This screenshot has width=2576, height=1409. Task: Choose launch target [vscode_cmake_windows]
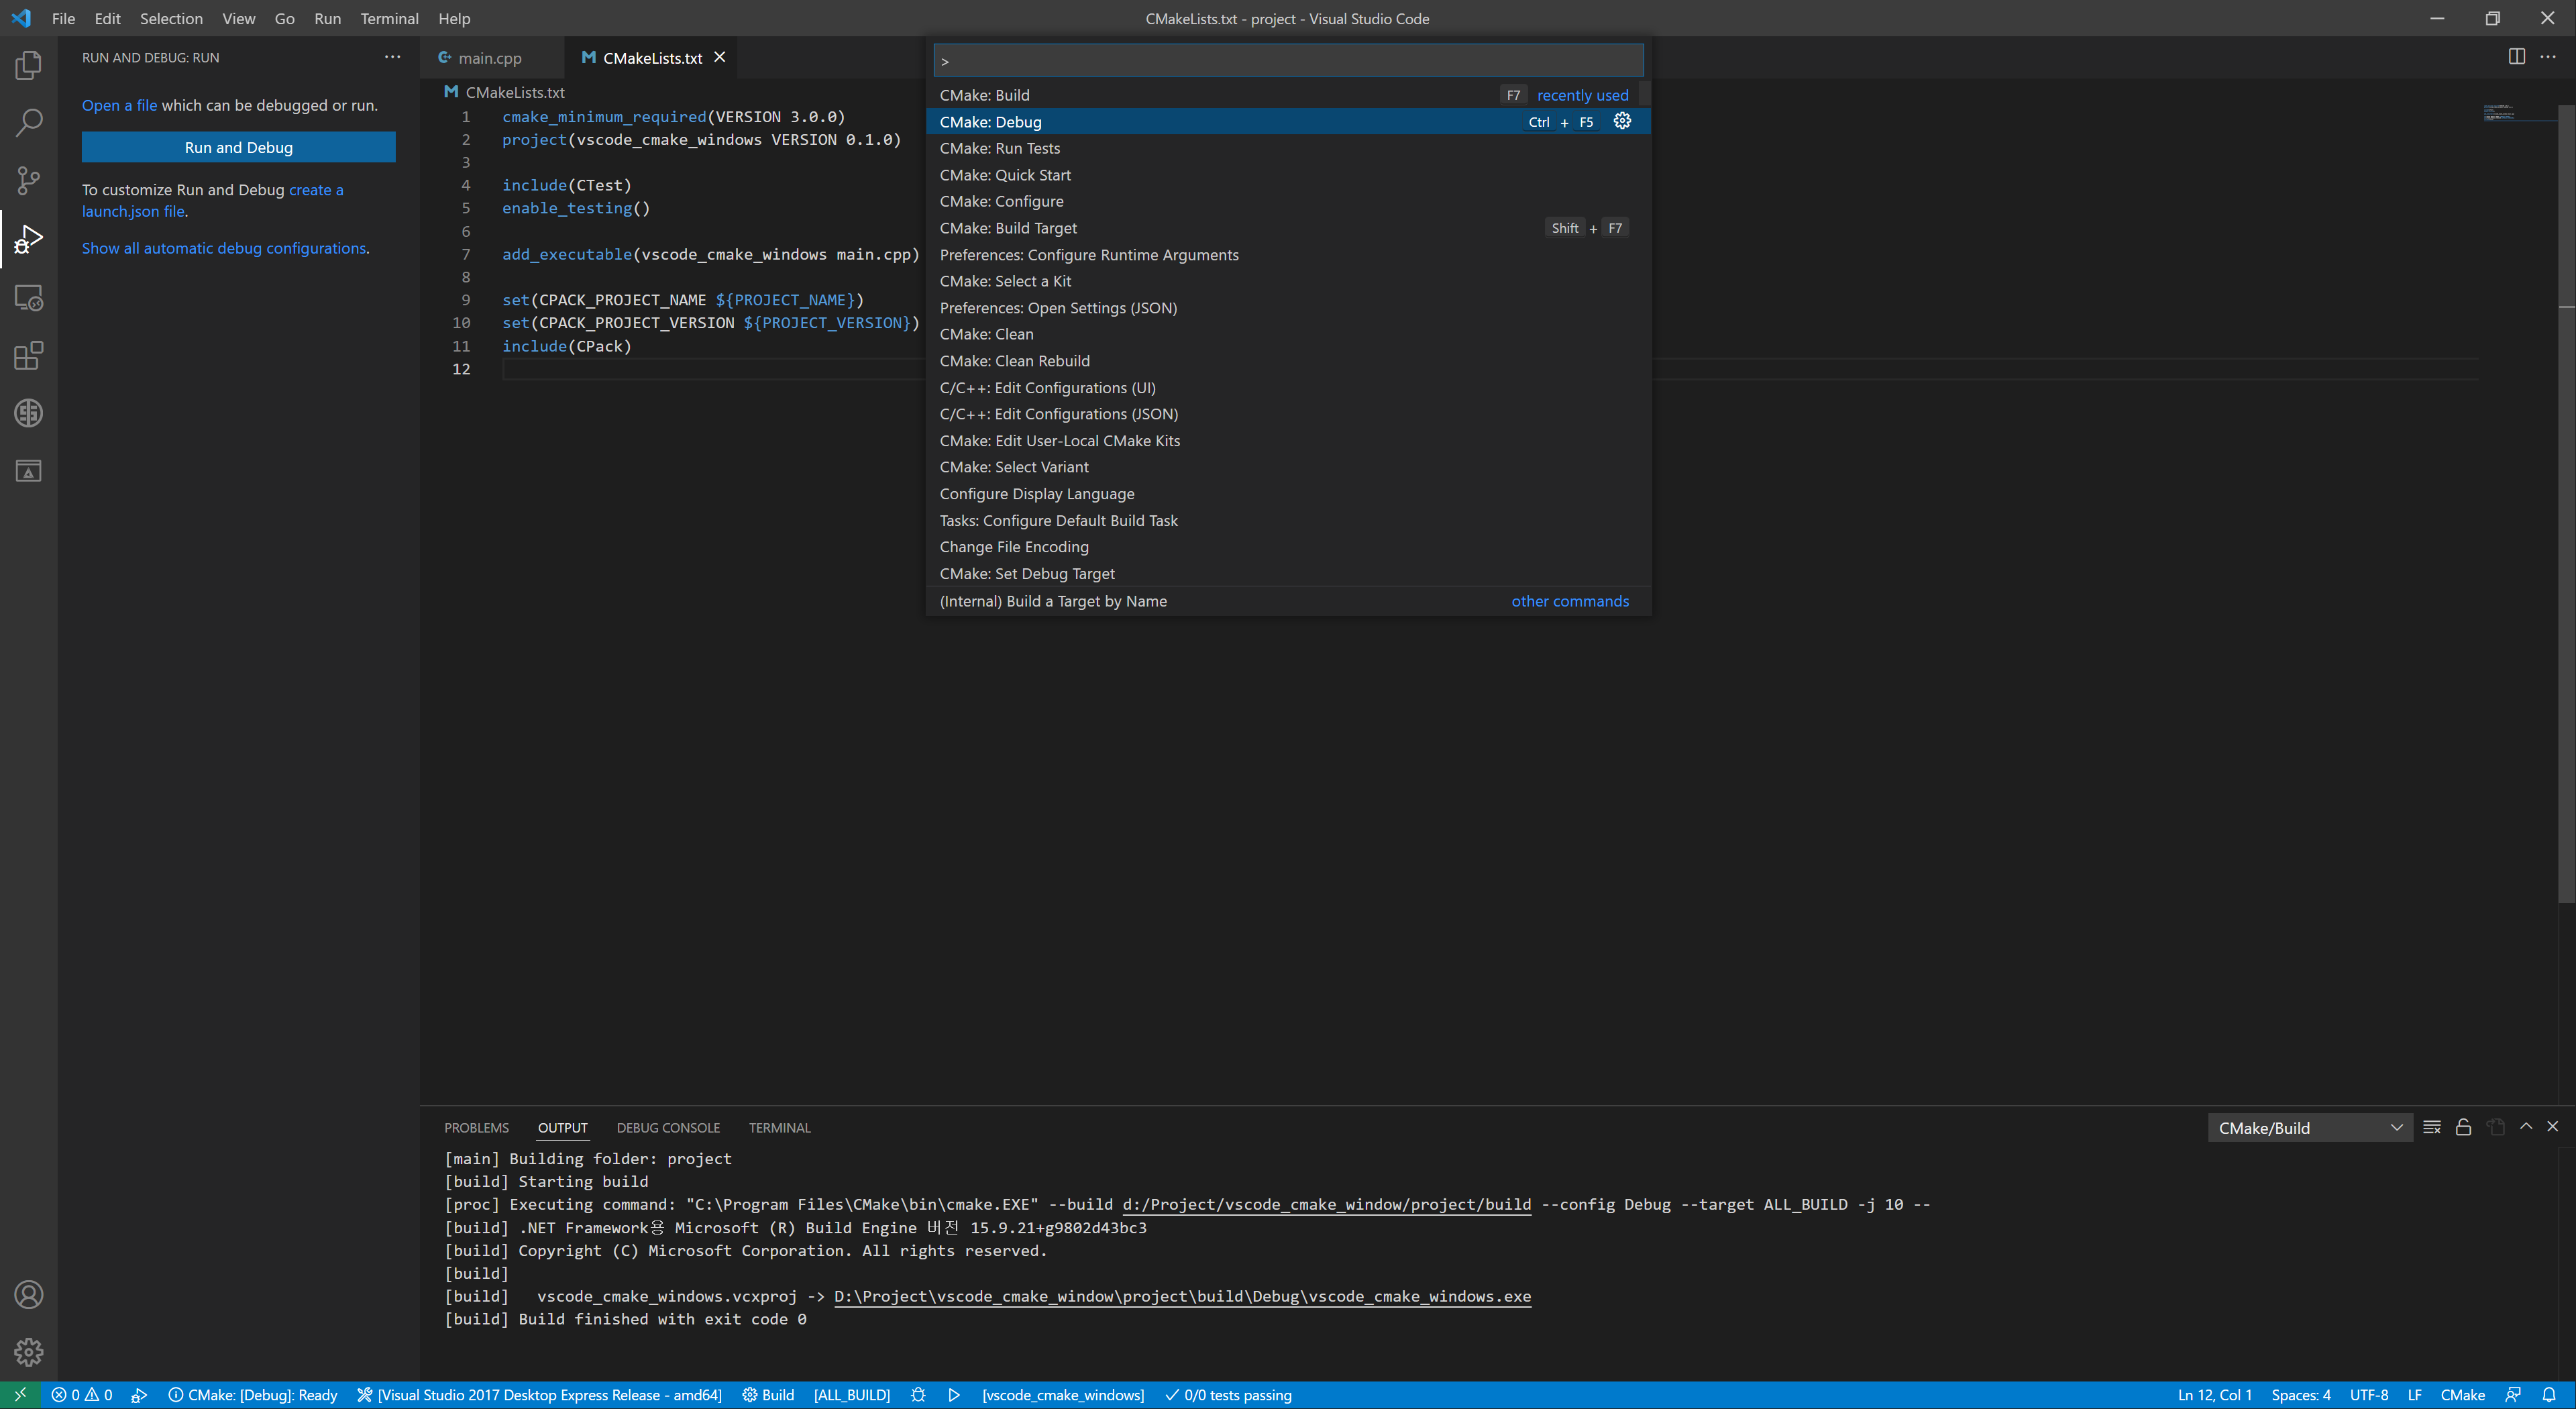pyautogui.click(x=1062, y=1395)
